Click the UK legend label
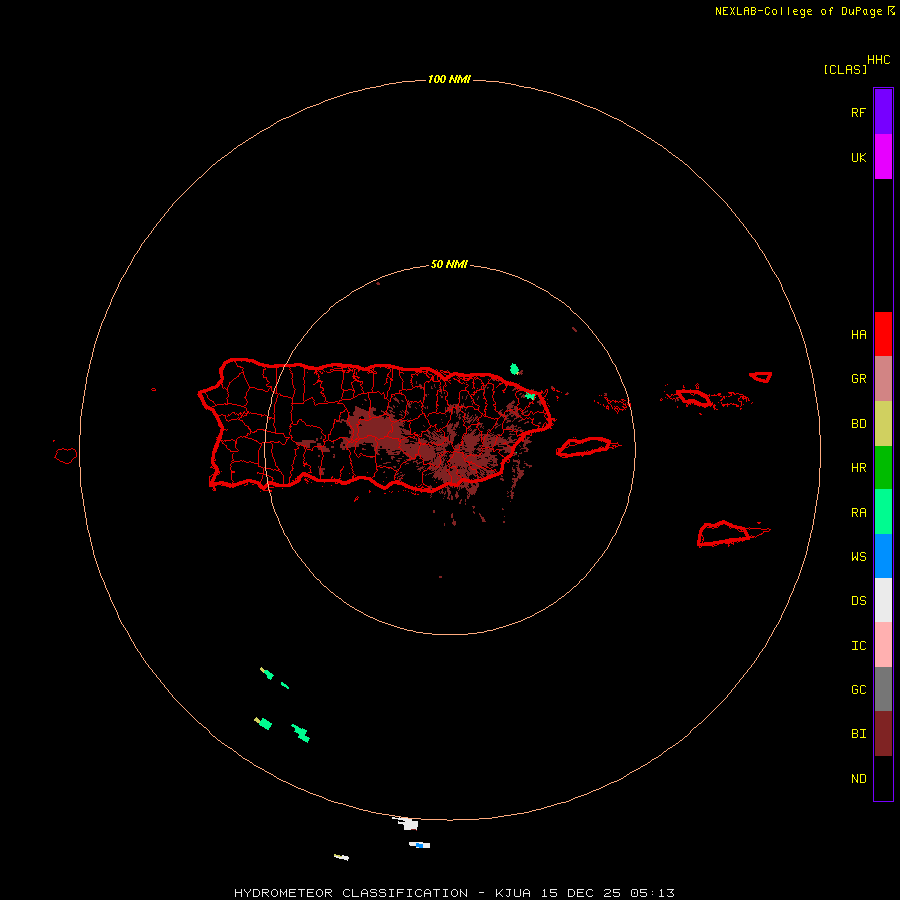 (858, 157)
